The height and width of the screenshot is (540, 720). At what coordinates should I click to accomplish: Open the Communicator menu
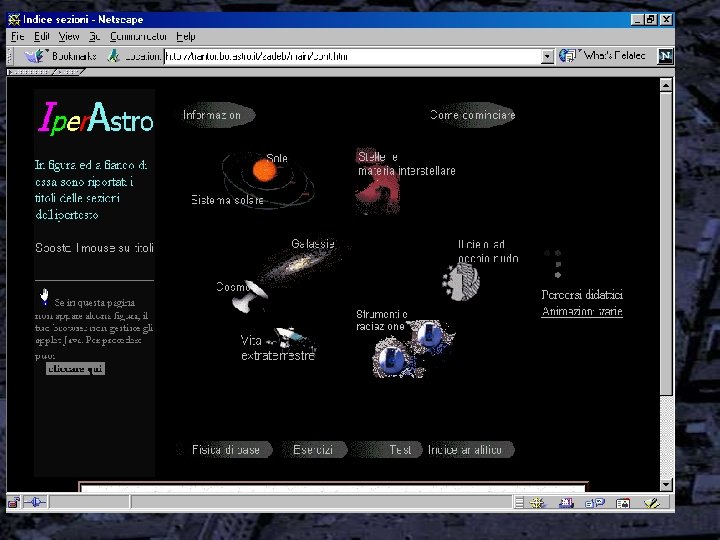138,36
